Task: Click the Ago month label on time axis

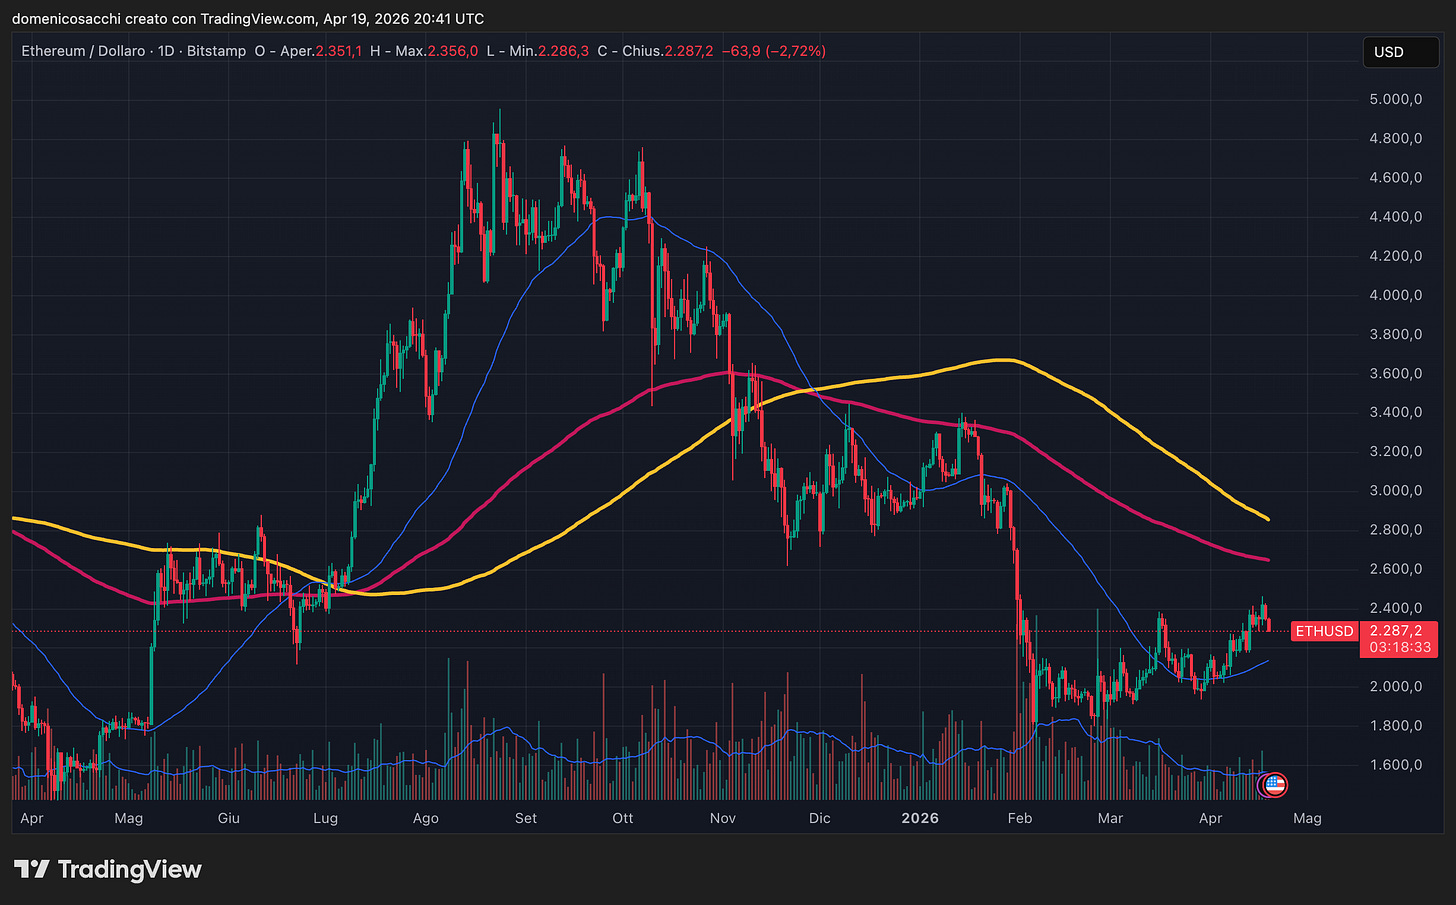Action: [426, 818]
